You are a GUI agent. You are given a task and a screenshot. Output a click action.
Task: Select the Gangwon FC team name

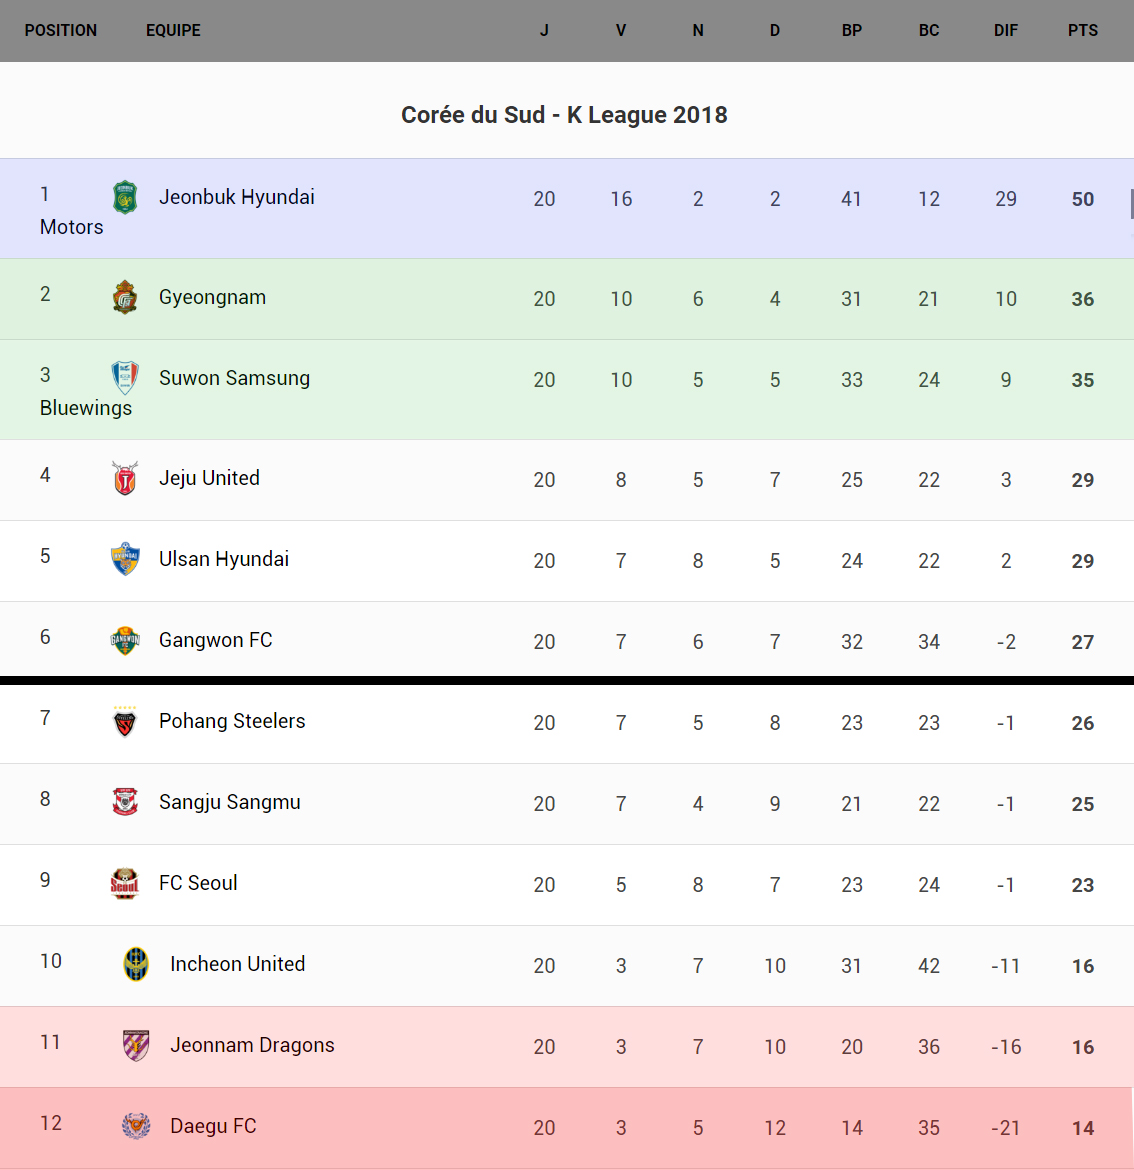[216, 640]
